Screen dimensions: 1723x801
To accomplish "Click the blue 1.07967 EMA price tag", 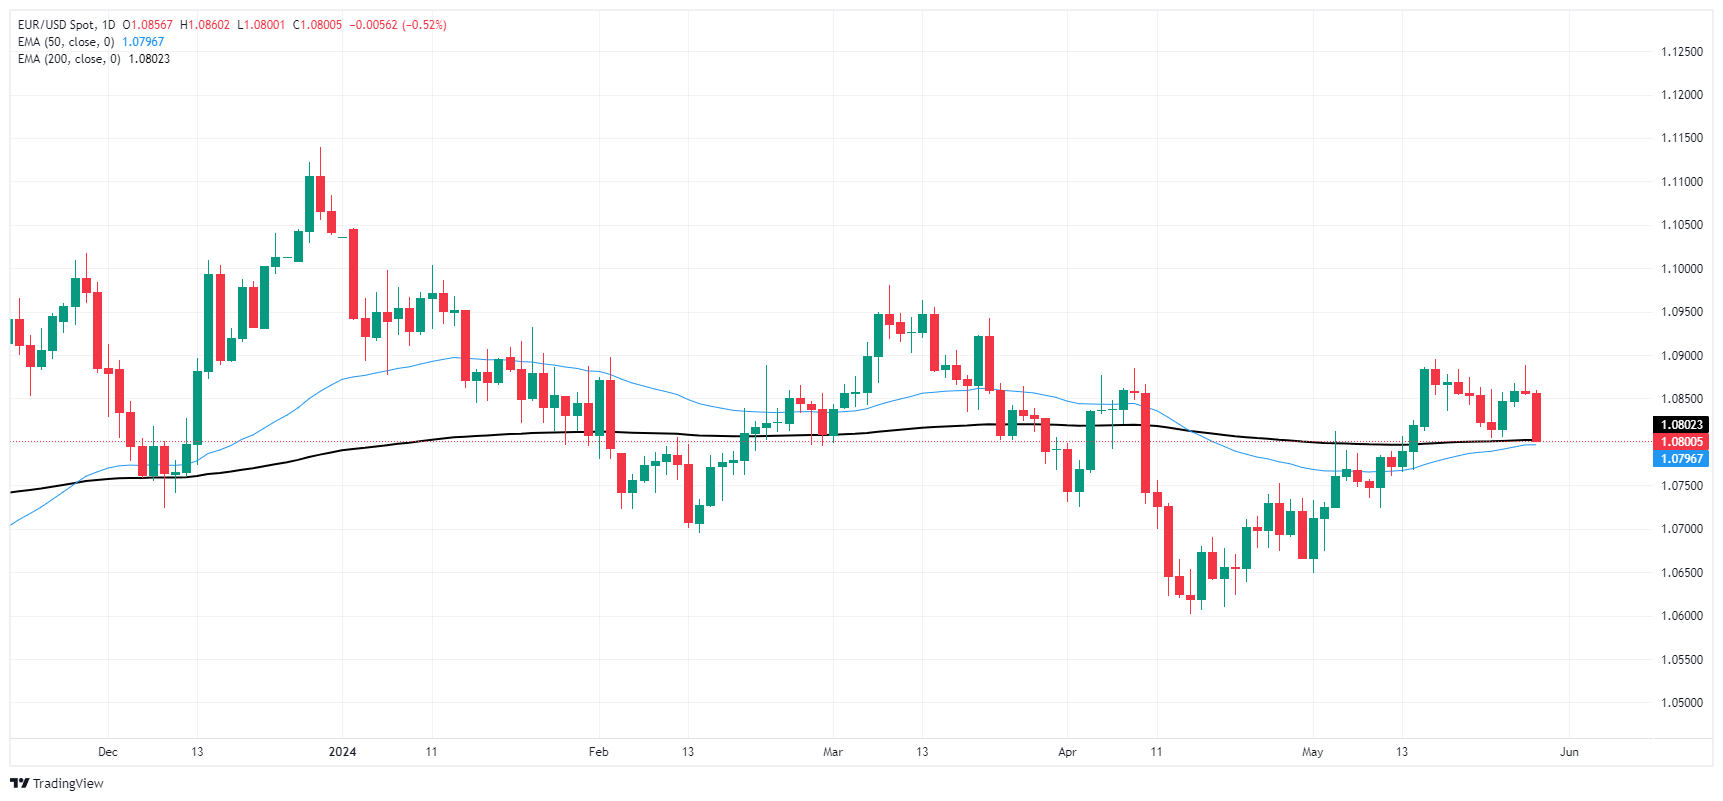I will 1681,459.
